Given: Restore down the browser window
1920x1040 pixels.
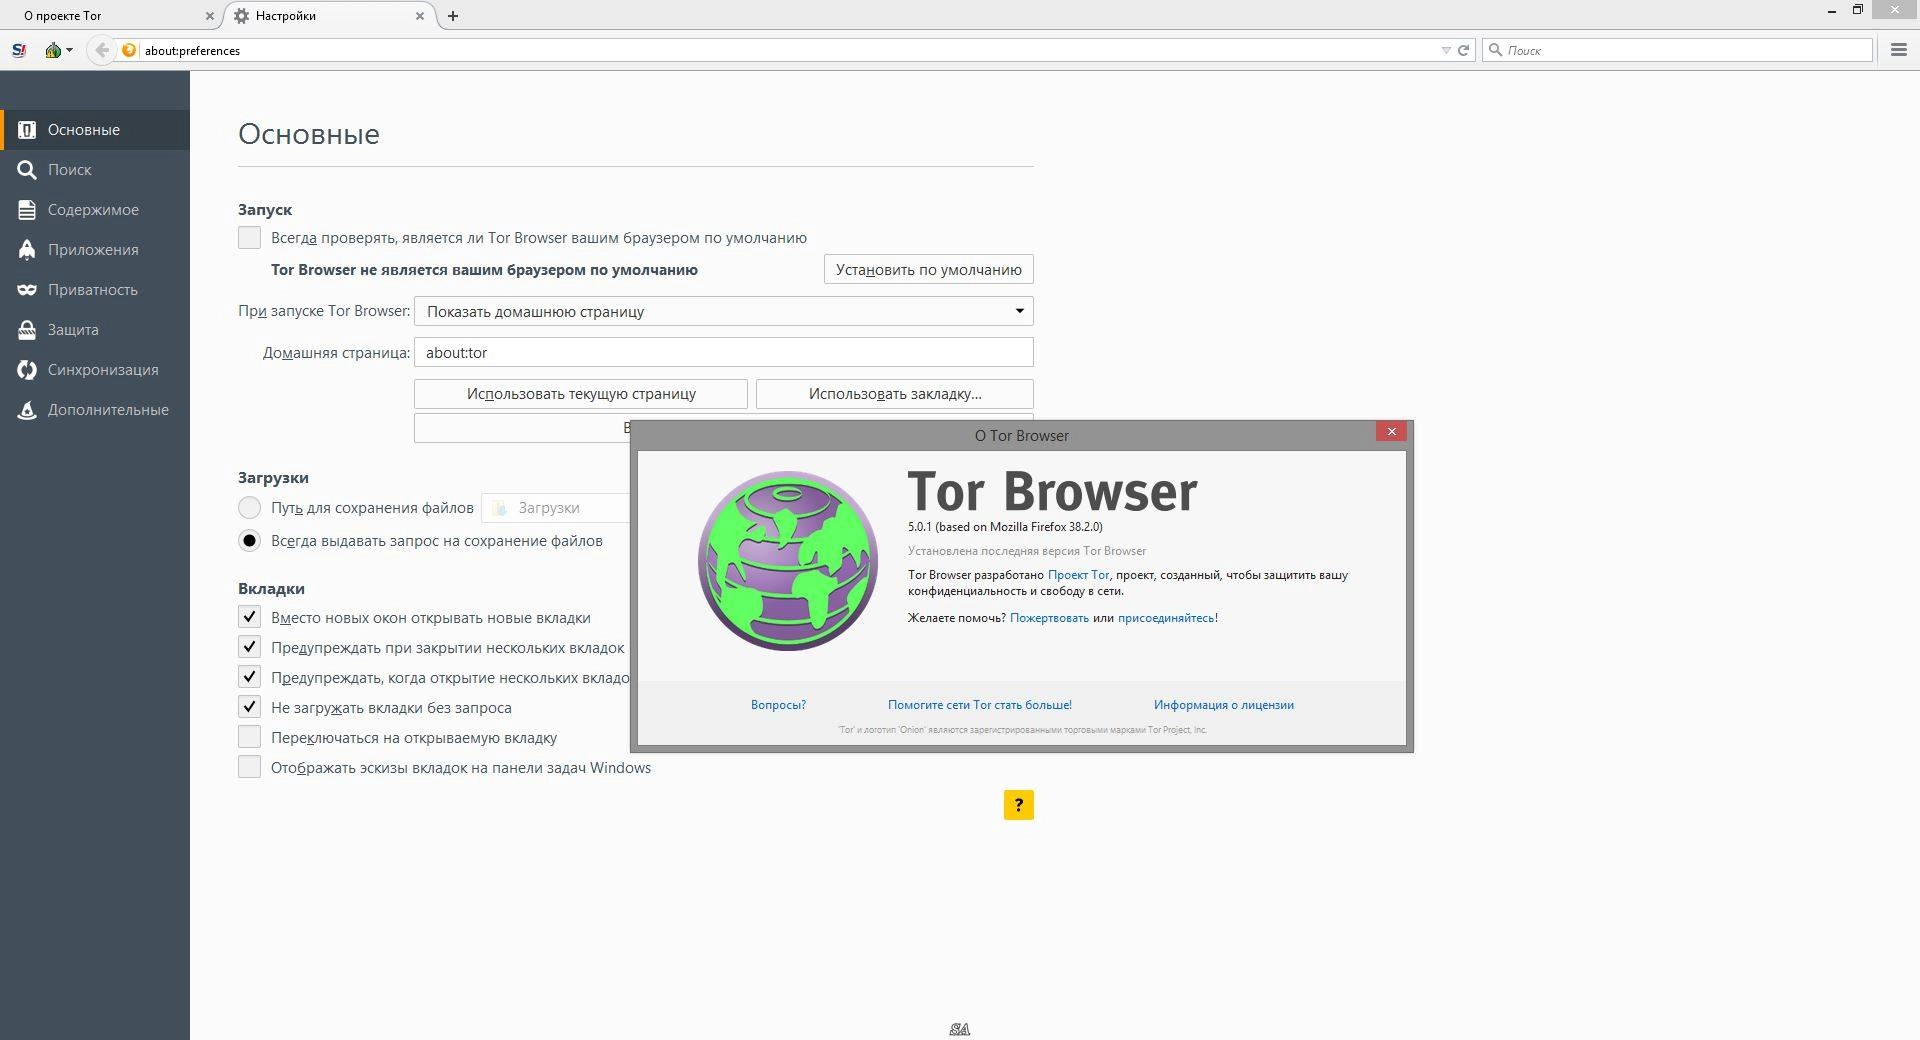Looking at the screenshot, I should tap(1858, 10).
